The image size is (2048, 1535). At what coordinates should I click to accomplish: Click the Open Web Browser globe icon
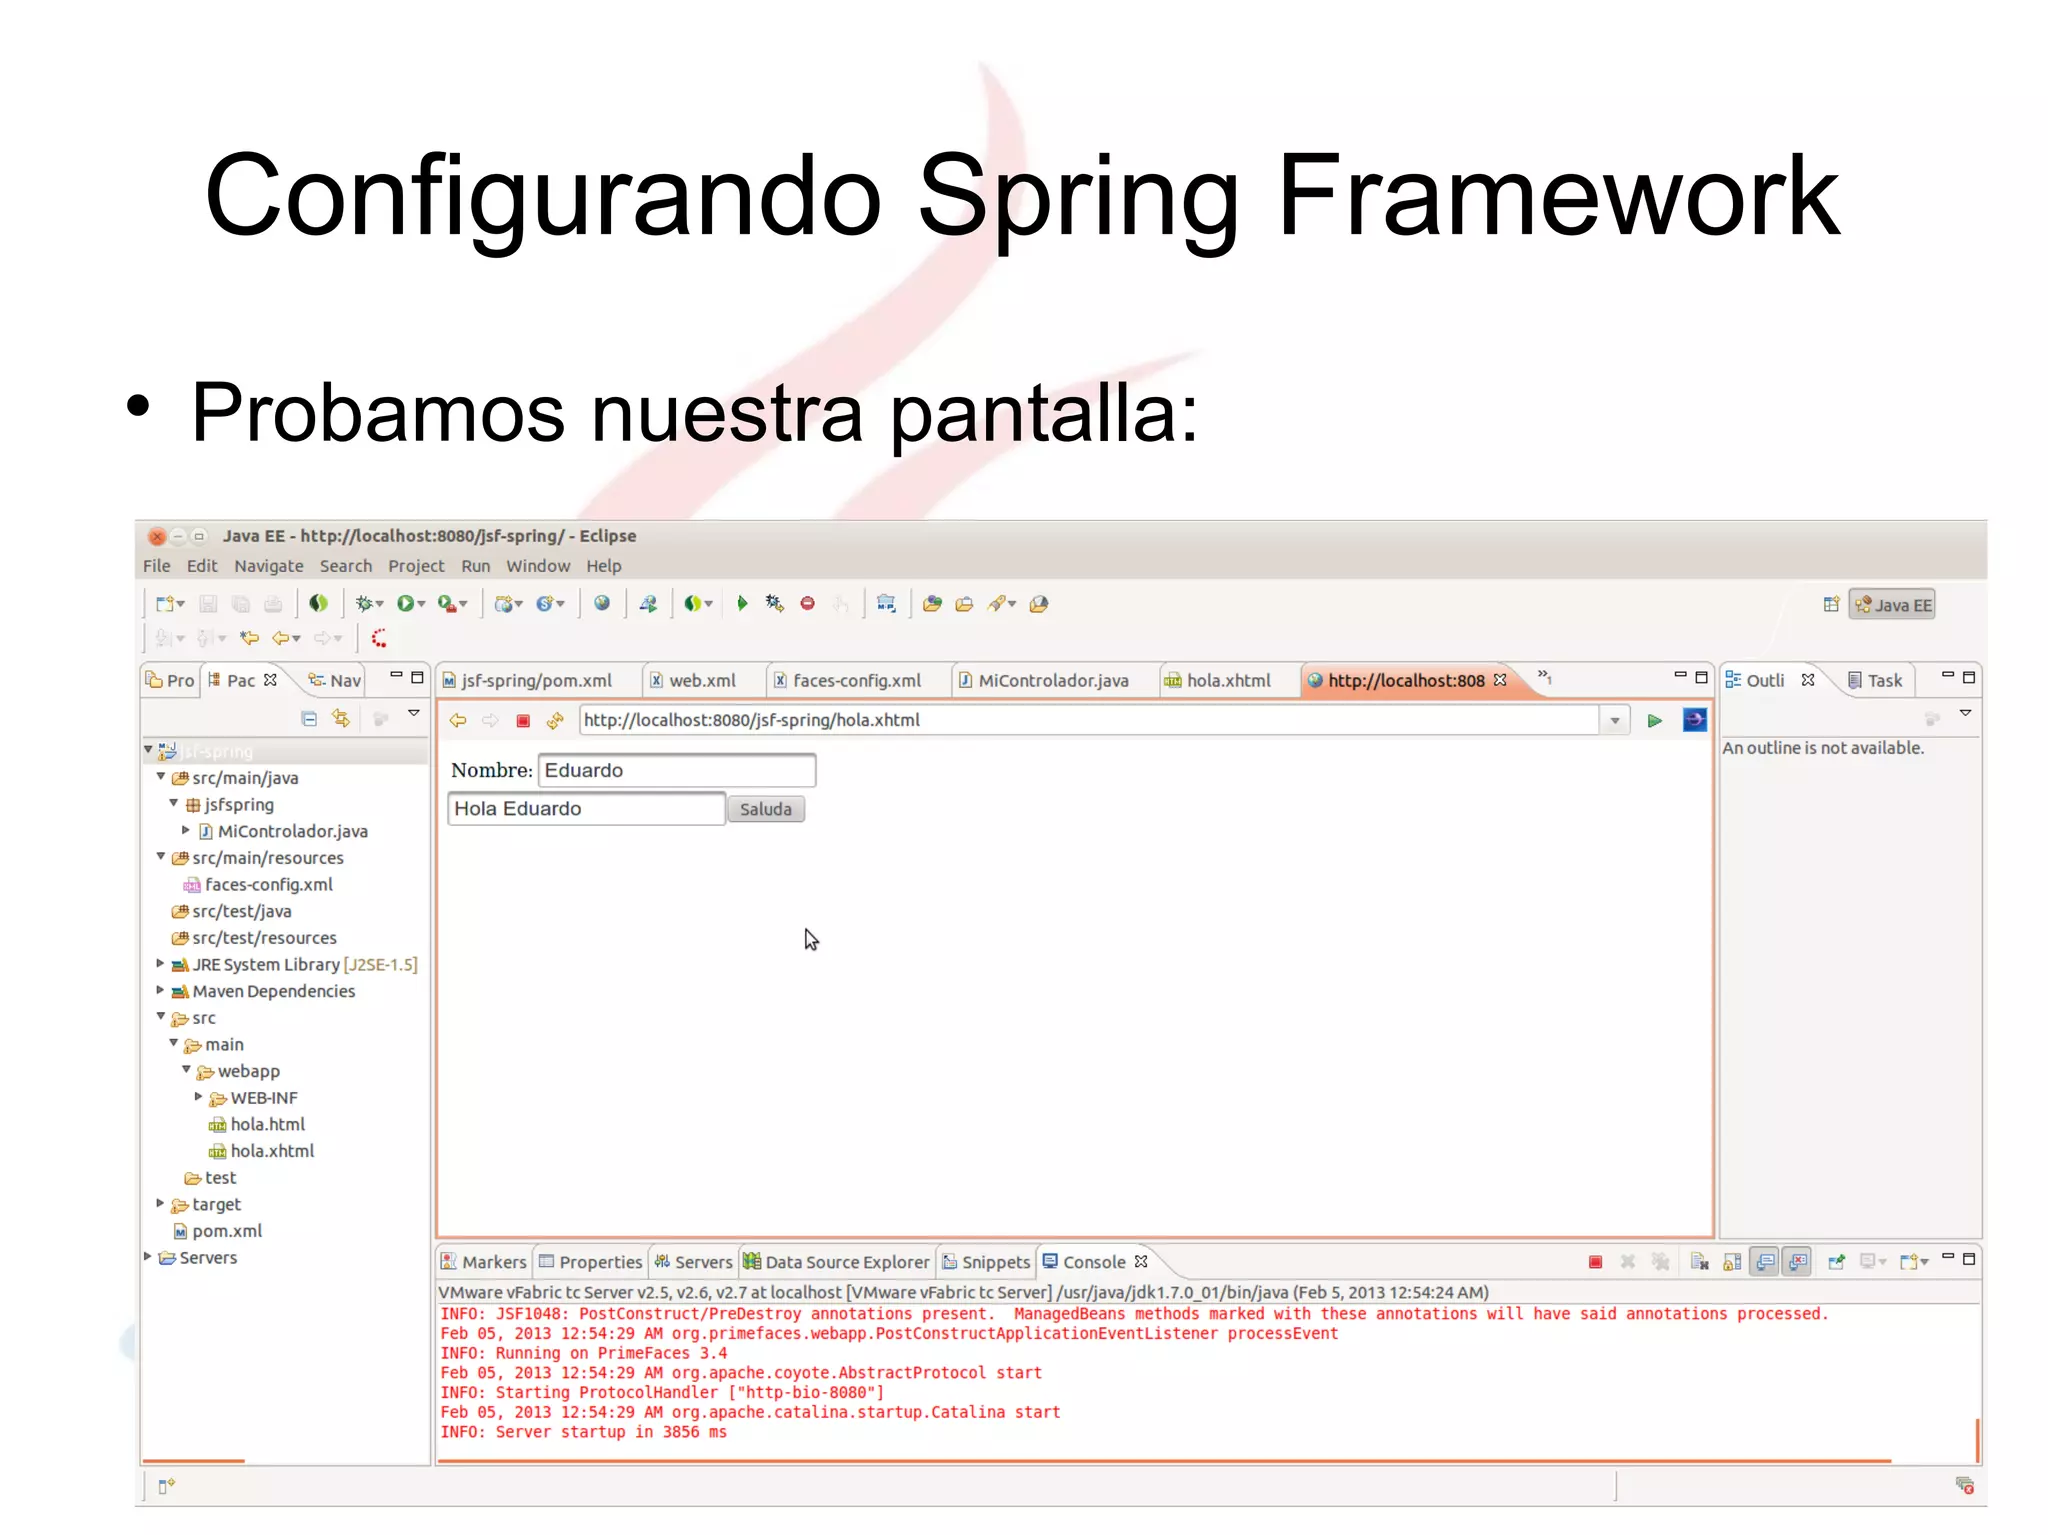[x=602, y=603]
